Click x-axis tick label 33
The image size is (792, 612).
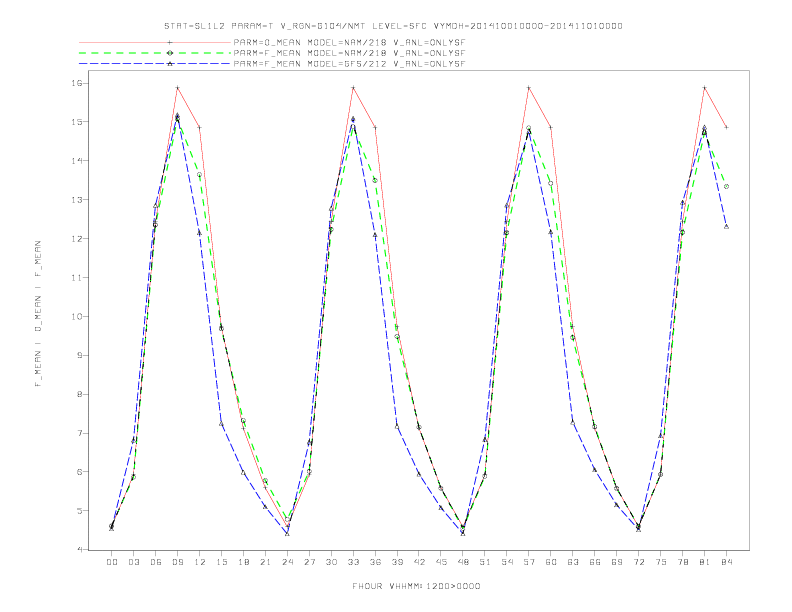(353, 562)
